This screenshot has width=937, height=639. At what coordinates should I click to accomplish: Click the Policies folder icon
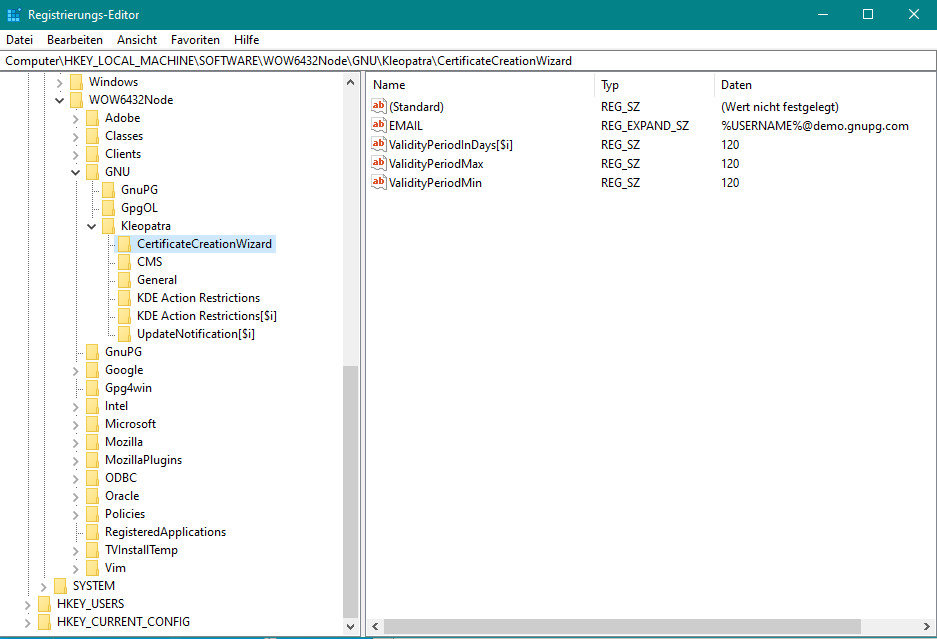pos(93,514)
